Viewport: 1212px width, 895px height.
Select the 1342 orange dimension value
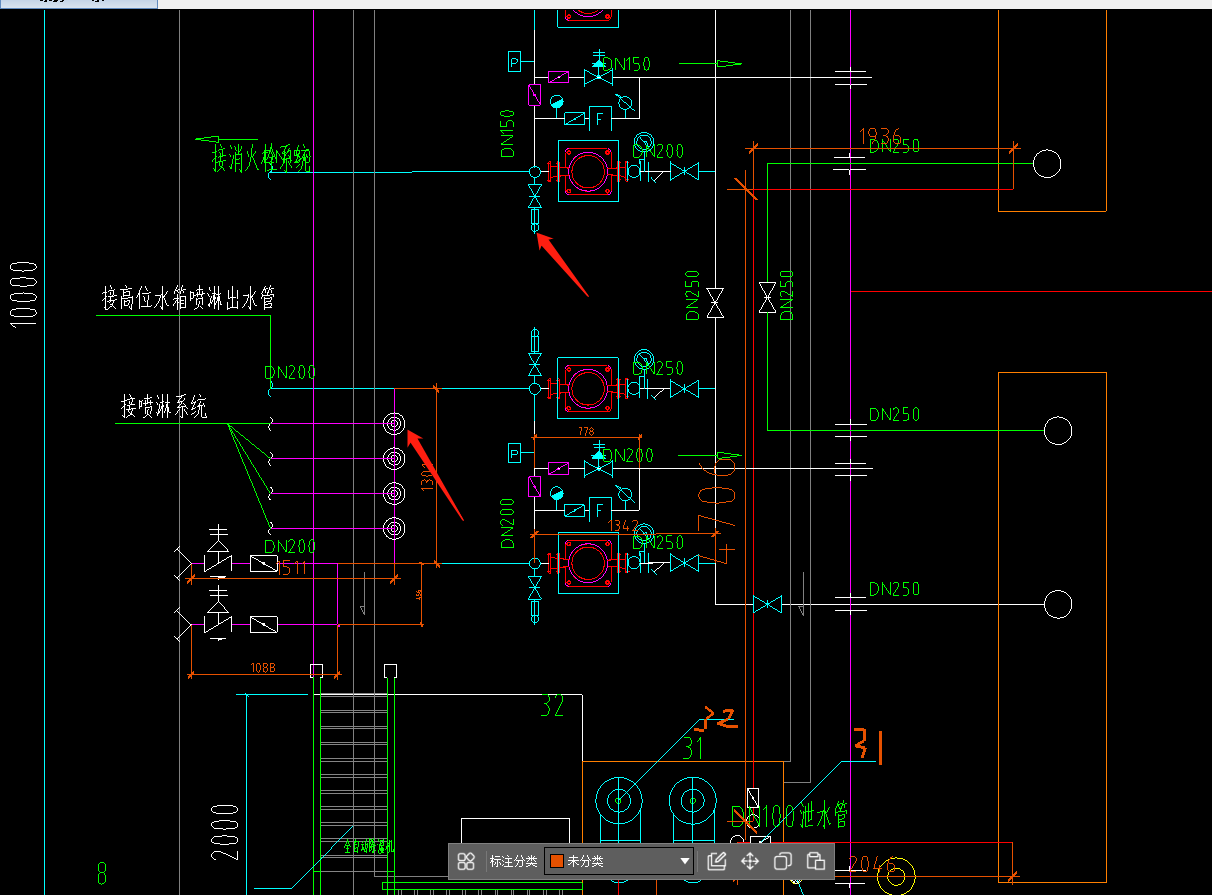click(x=623, y=525)
